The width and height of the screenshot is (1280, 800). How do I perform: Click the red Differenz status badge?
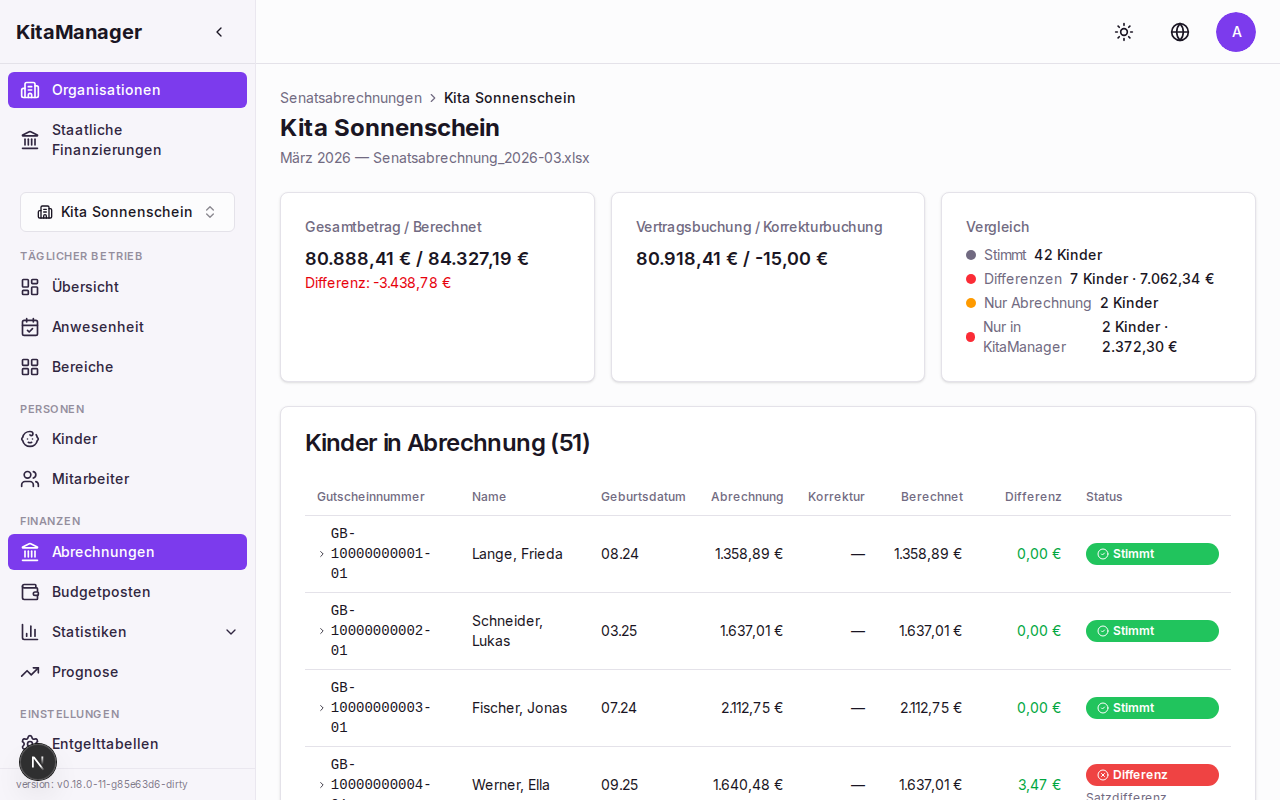[x=1152, y=775]
